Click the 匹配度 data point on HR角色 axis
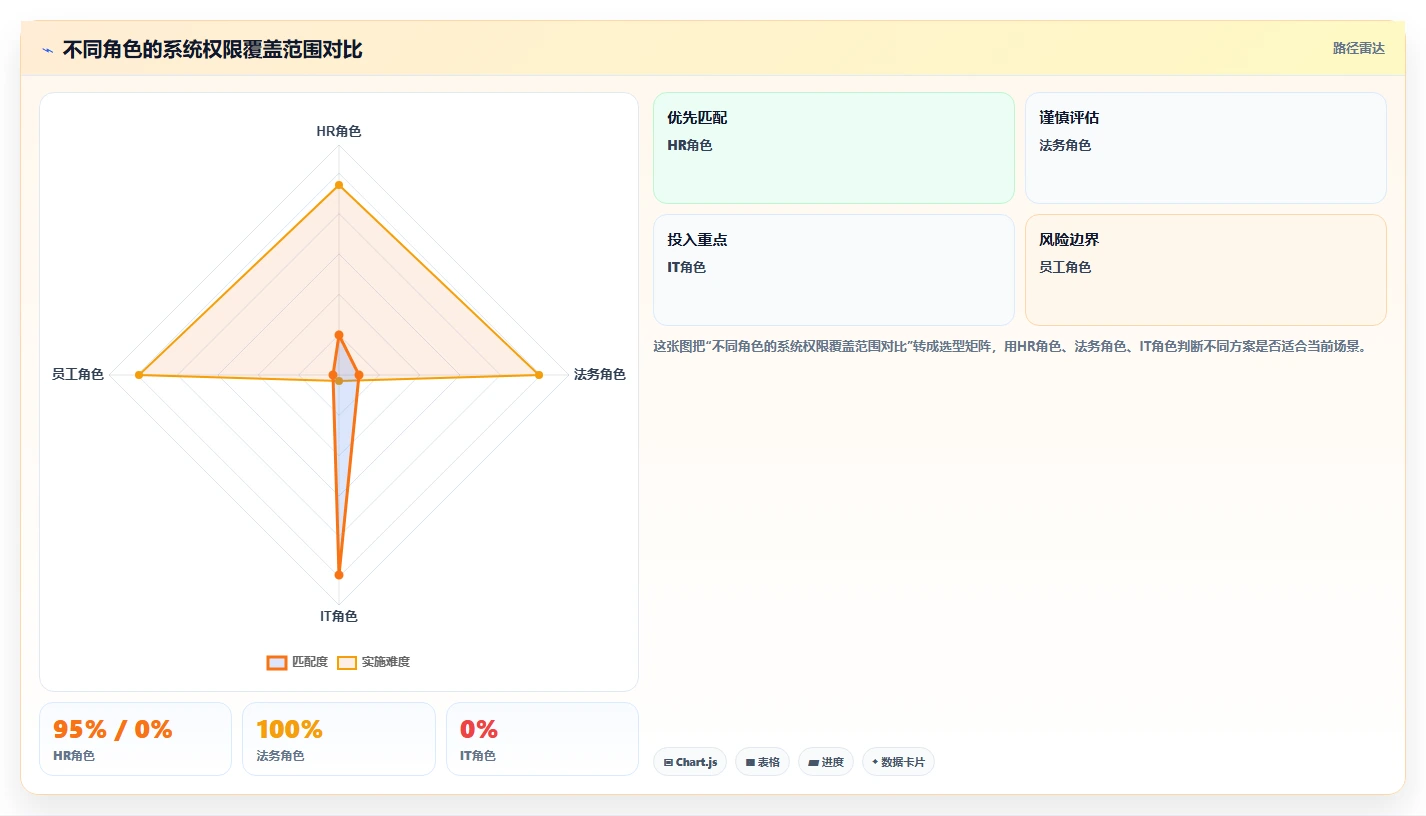The width and height of the screenshot is (1426, 816). (339, 335)
